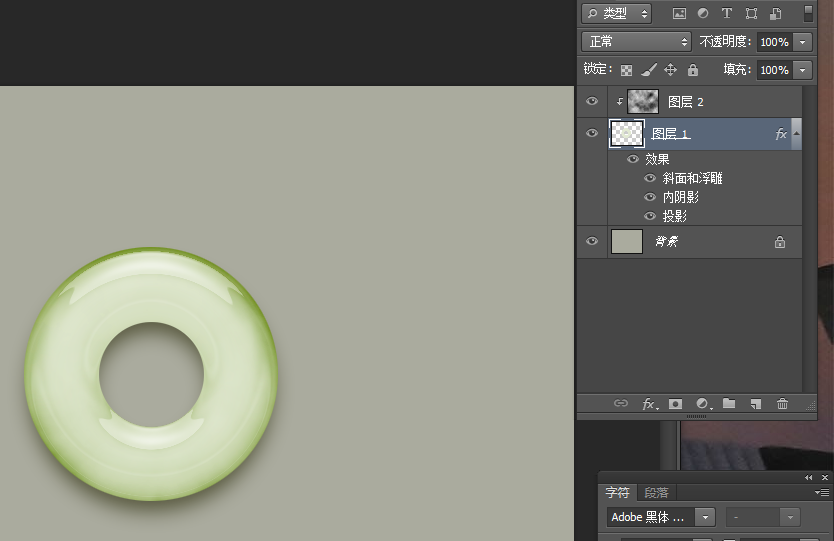Hide the 背景 layer
This screenshot has height=541, width=834.
(591, 241)
